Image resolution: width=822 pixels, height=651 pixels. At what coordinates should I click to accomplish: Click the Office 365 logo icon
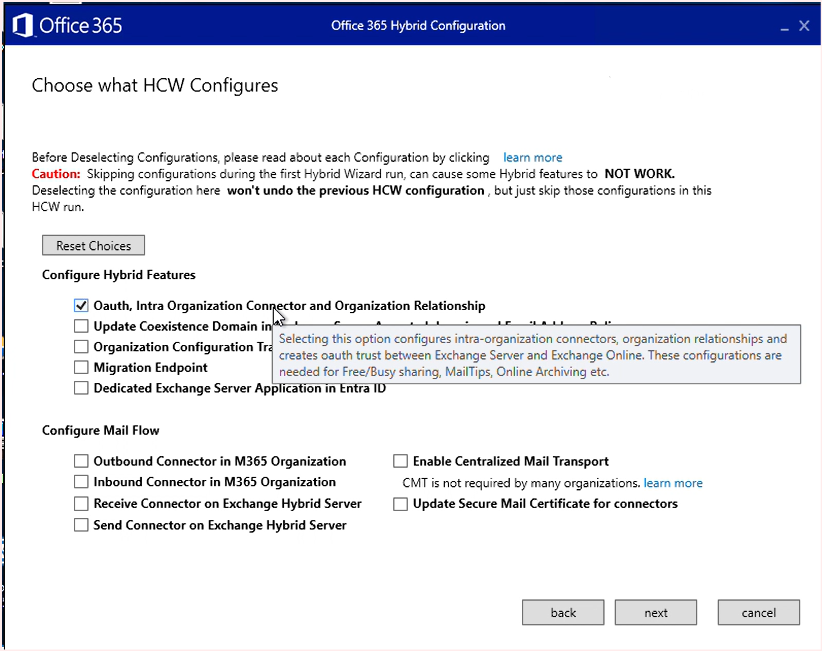[22, 25]
